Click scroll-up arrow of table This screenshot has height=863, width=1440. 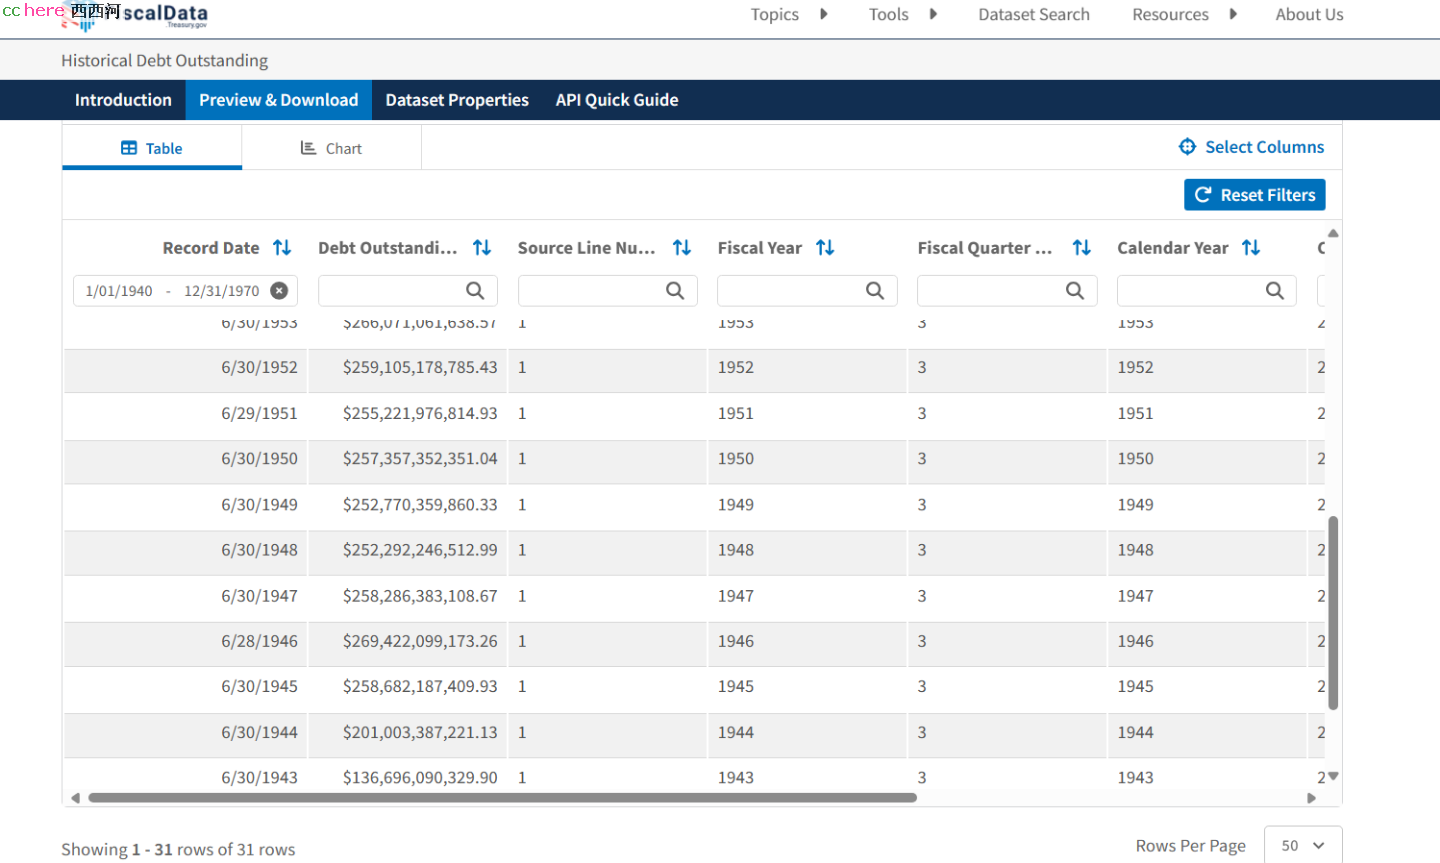tap(1333, 233)
